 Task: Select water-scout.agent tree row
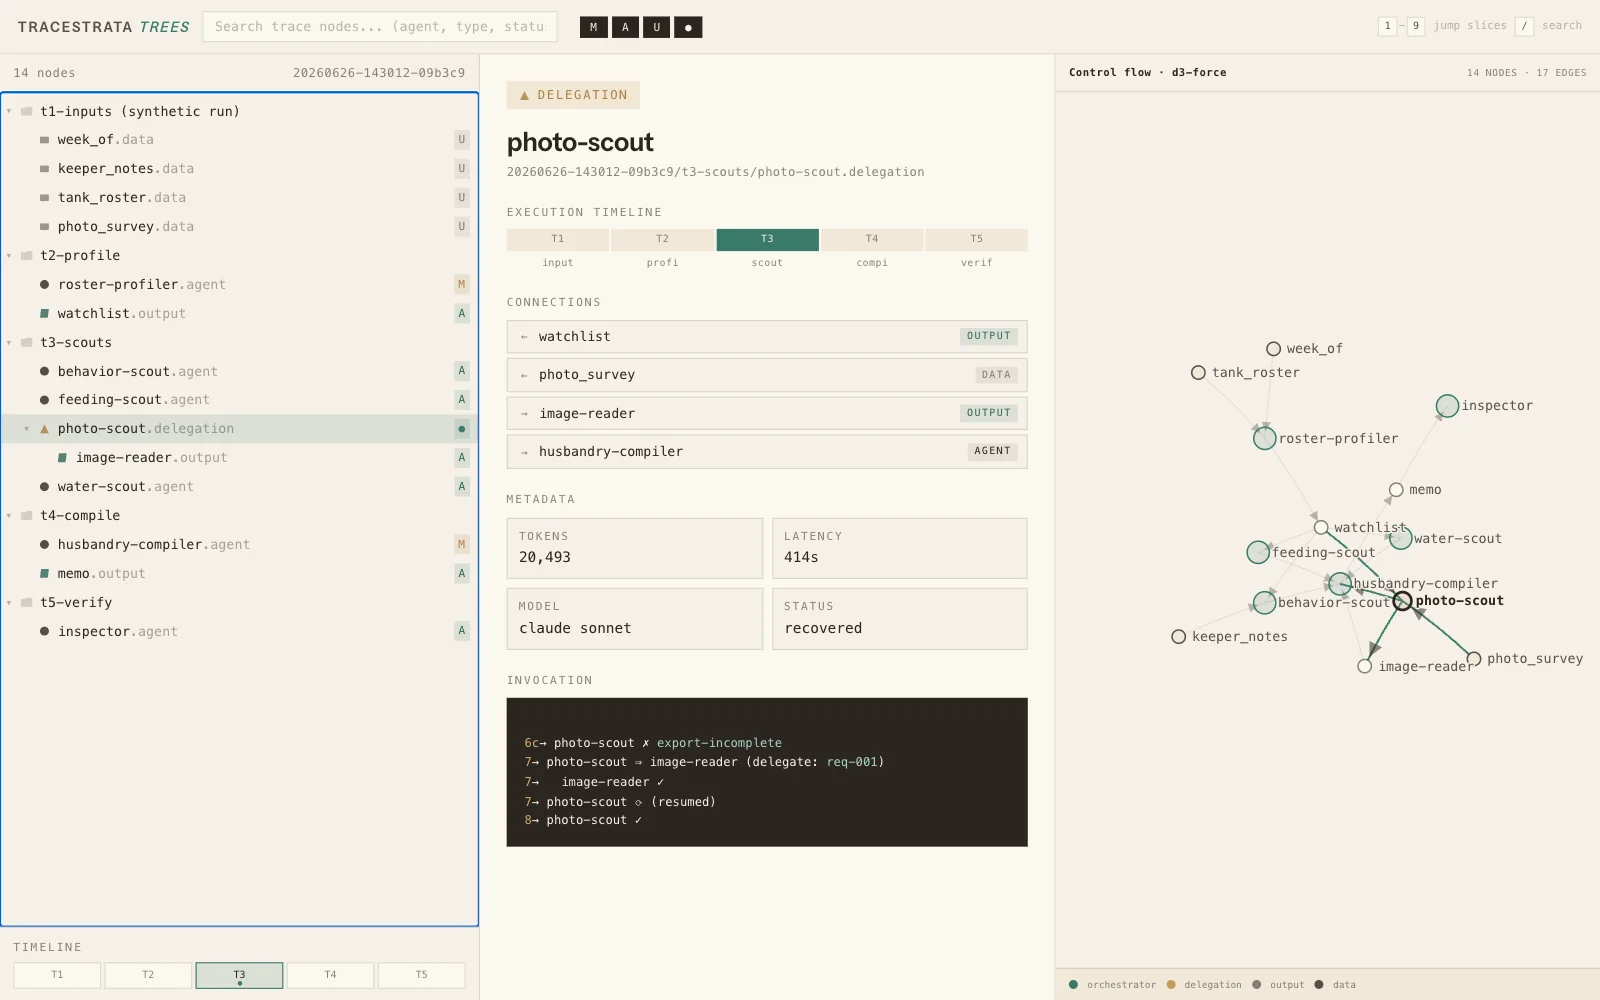[239, 487]
